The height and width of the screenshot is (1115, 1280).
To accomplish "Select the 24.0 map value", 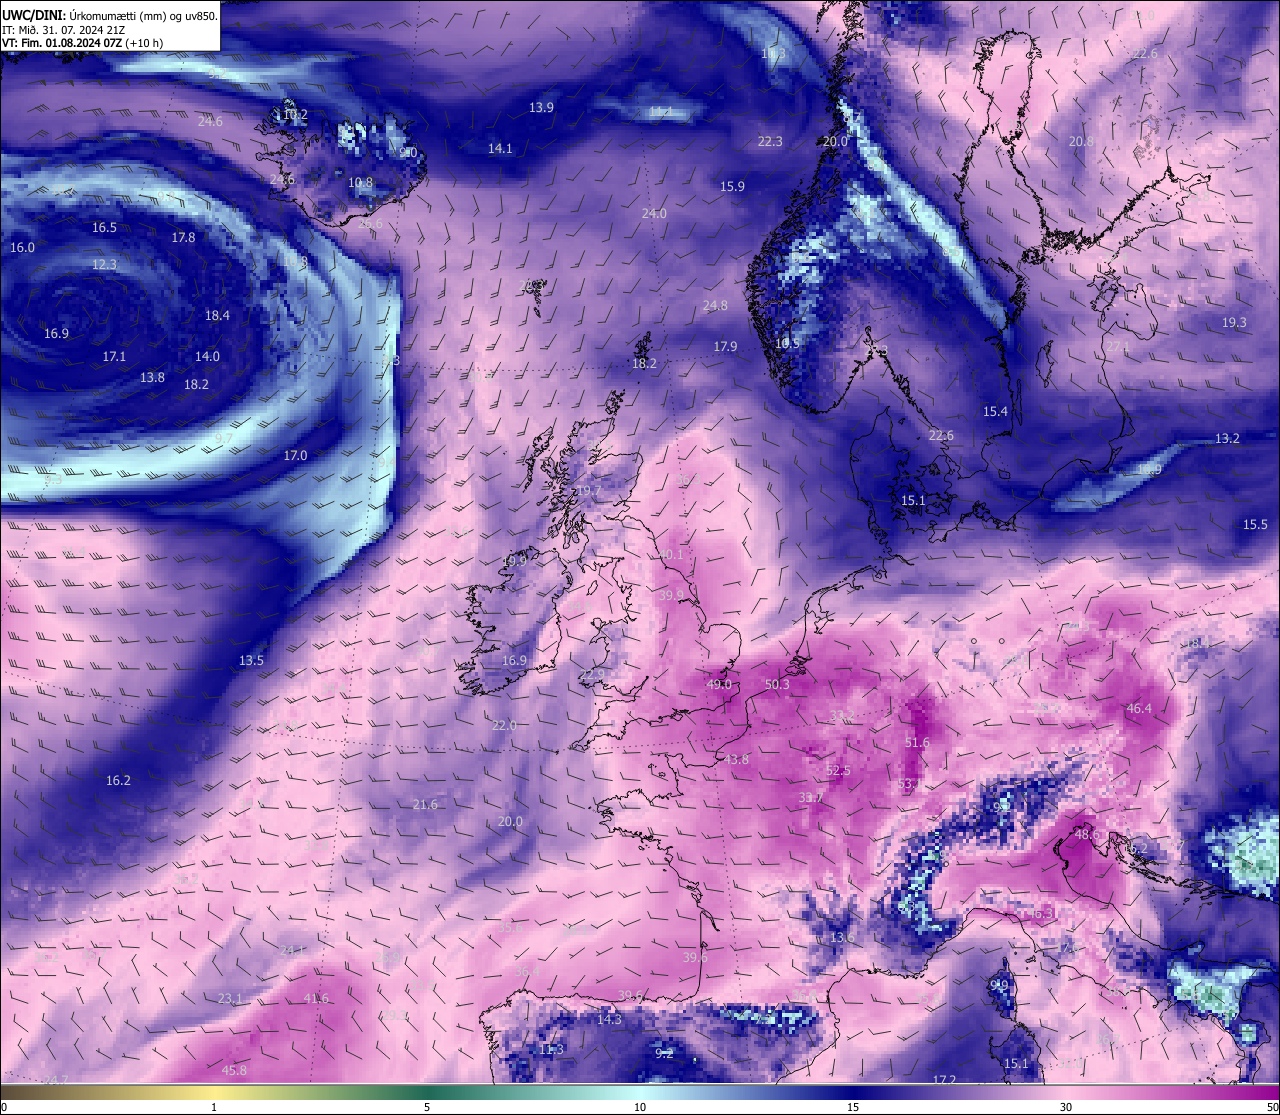I will (x=654, y=214).
